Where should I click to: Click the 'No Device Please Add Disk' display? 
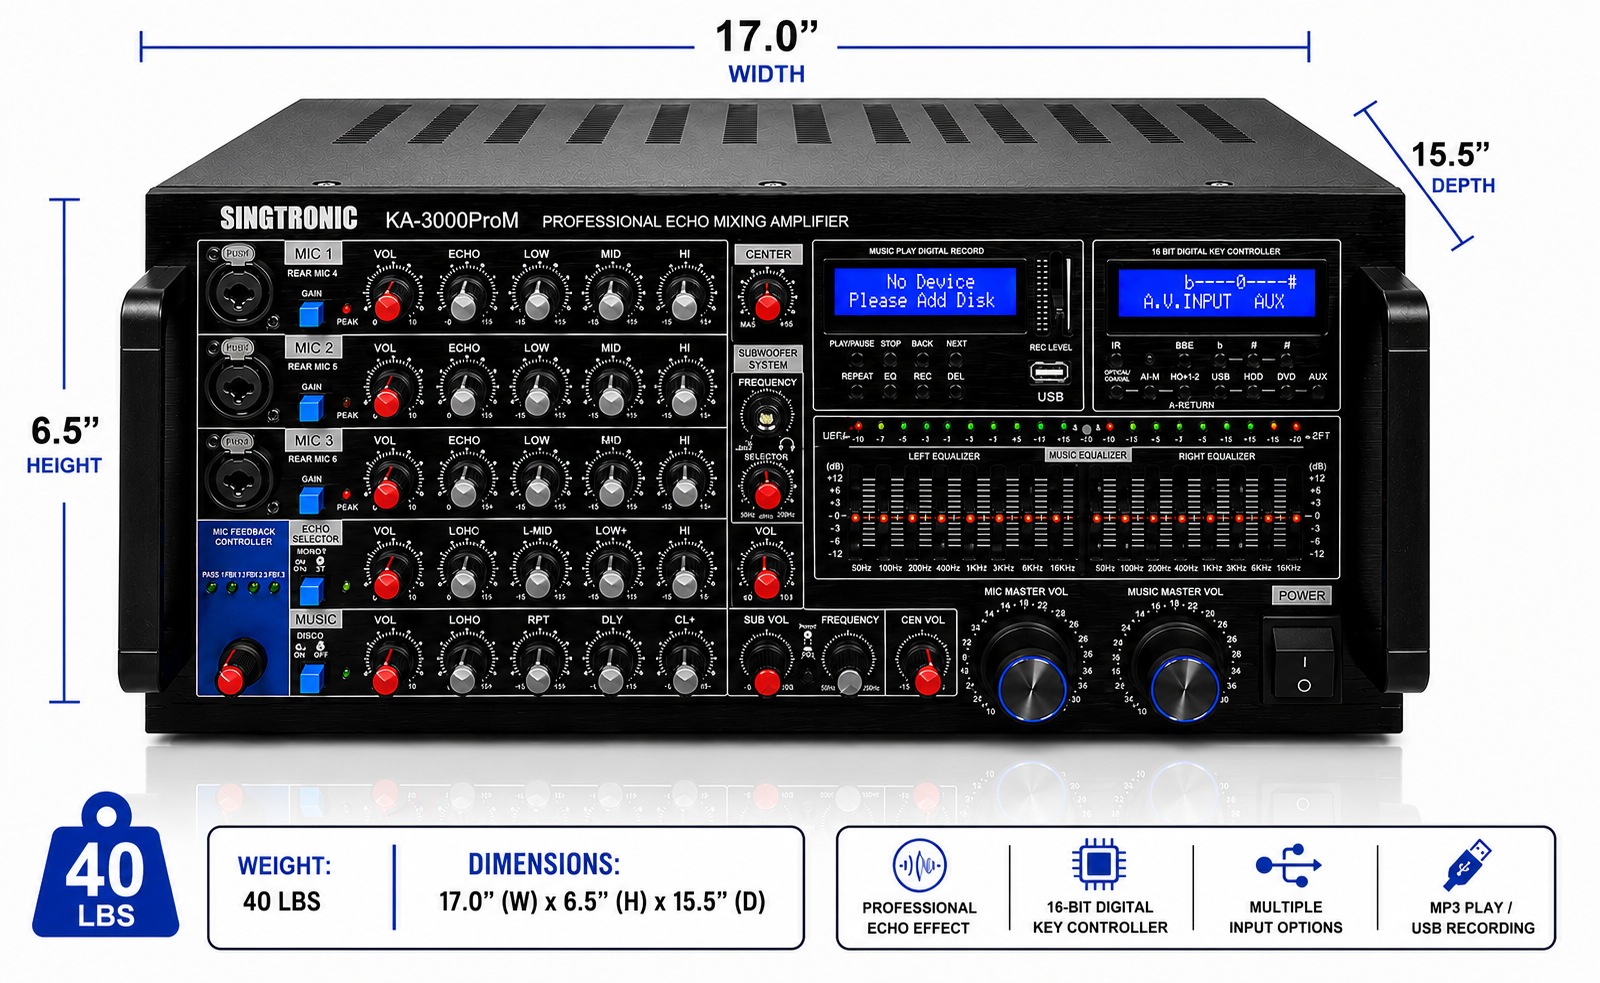(925, 291)
